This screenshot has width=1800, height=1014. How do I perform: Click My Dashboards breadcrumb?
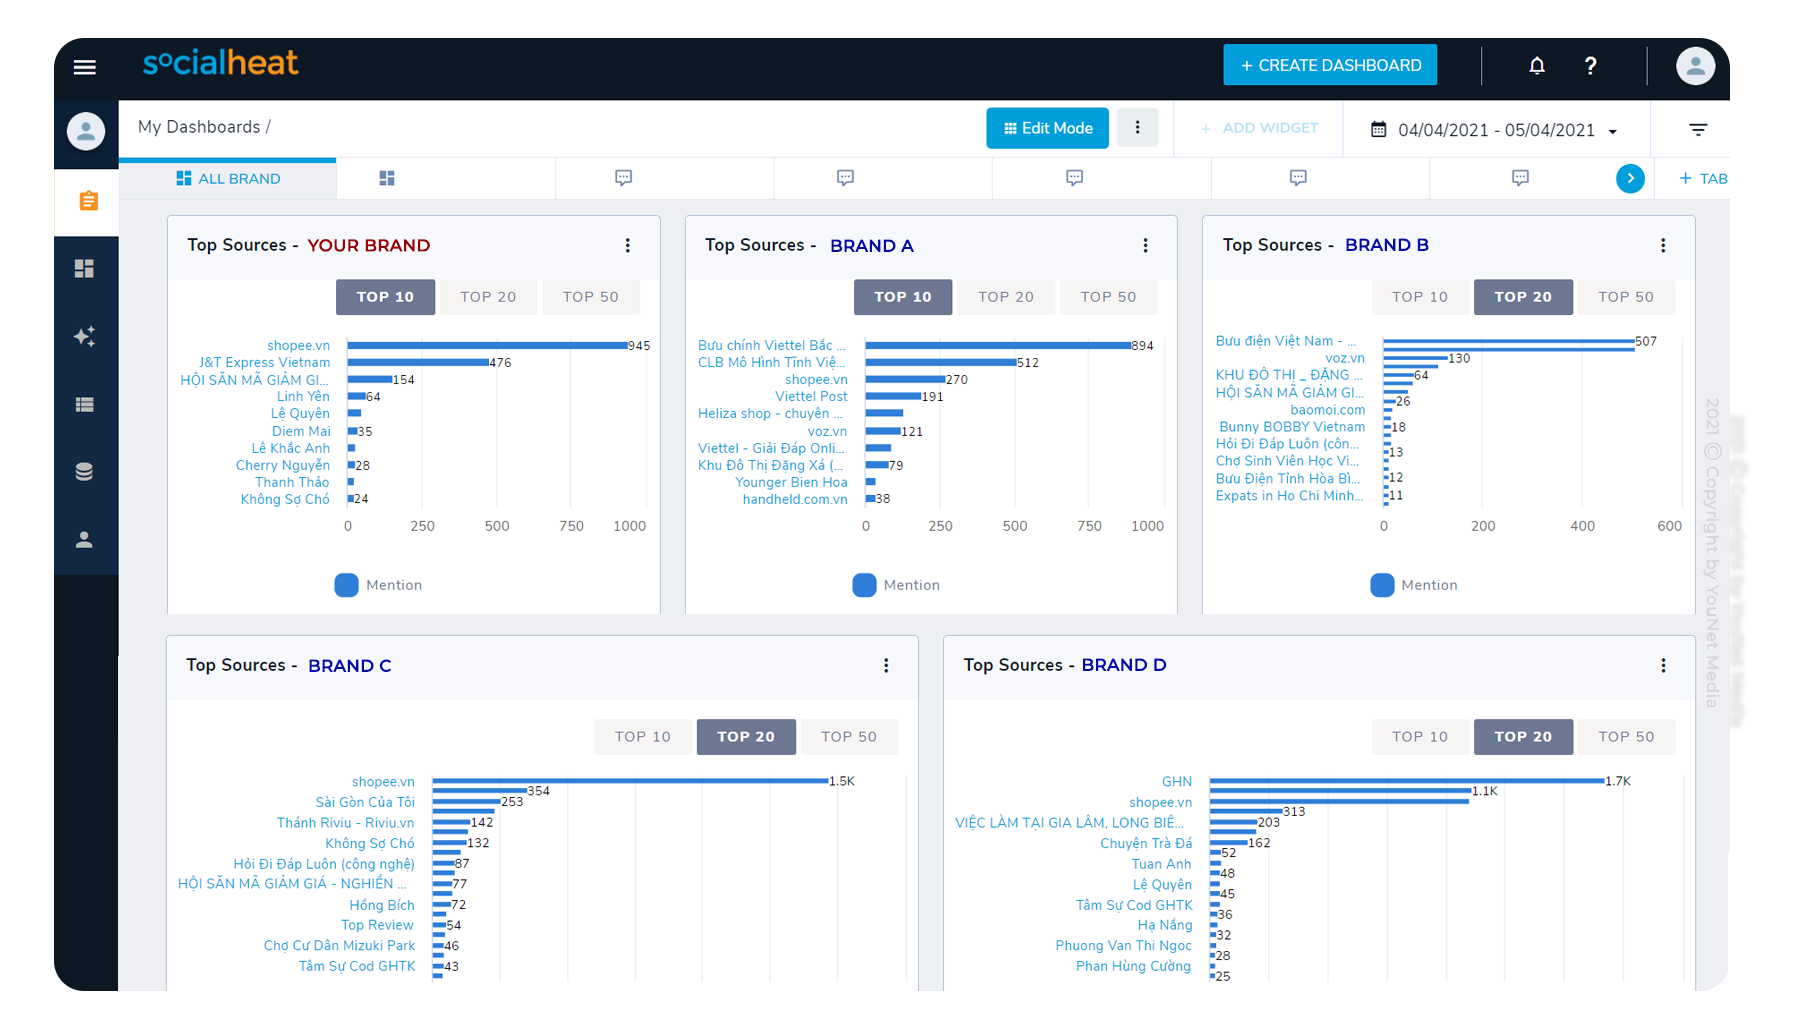point(199,127)
